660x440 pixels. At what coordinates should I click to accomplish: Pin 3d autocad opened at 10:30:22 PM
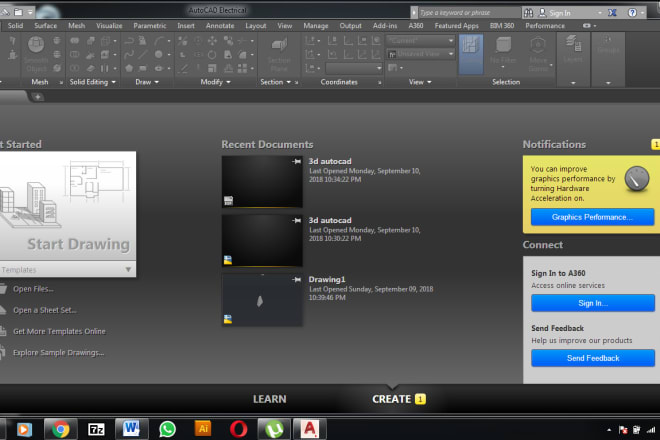[x=297, y=220]
